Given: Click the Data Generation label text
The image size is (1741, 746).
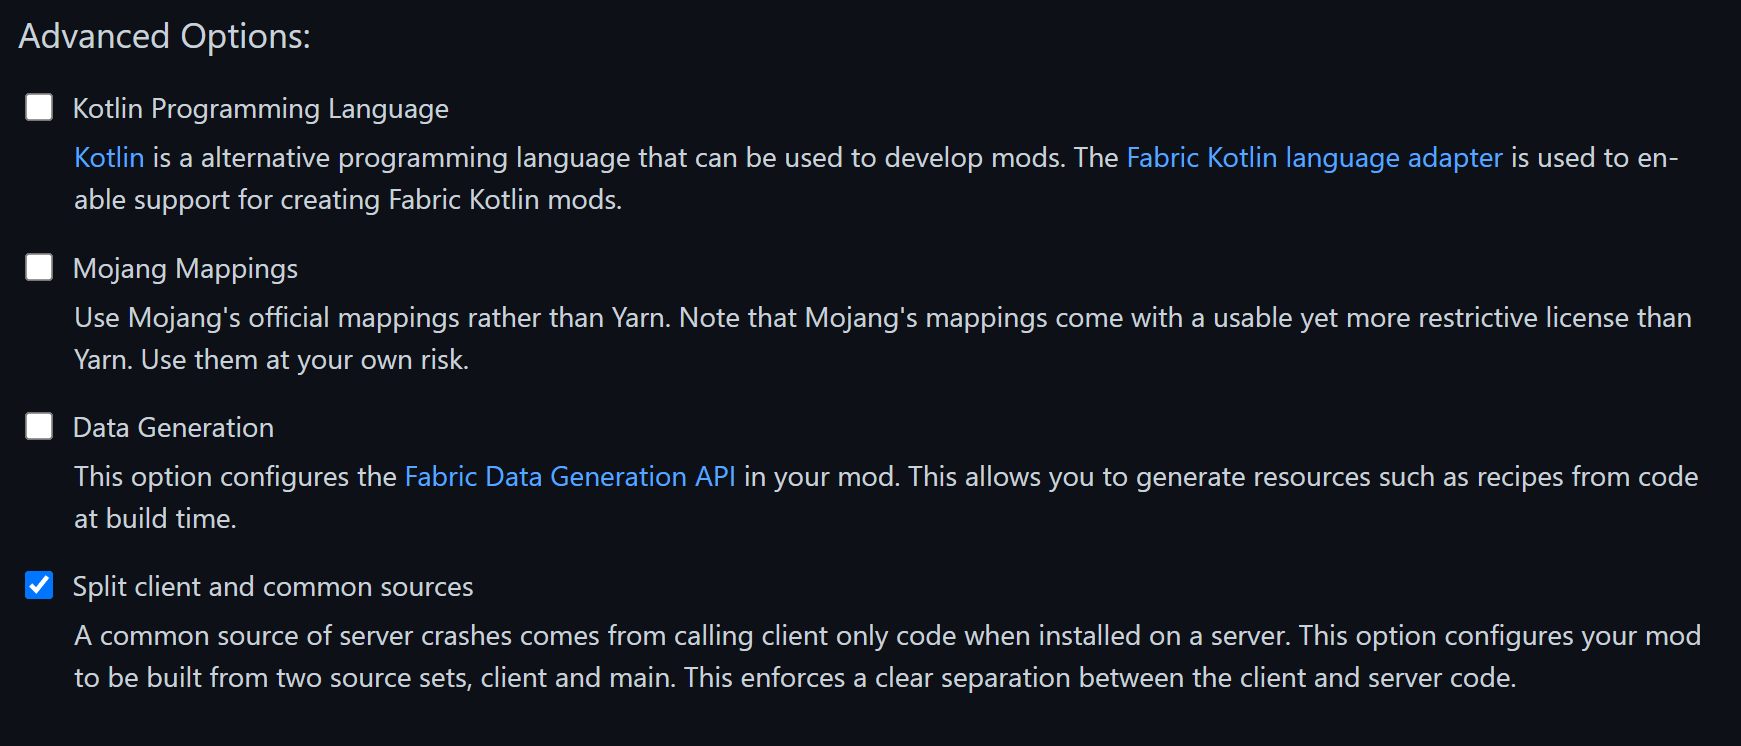Looking at the screenshot, I should [173, 428].
